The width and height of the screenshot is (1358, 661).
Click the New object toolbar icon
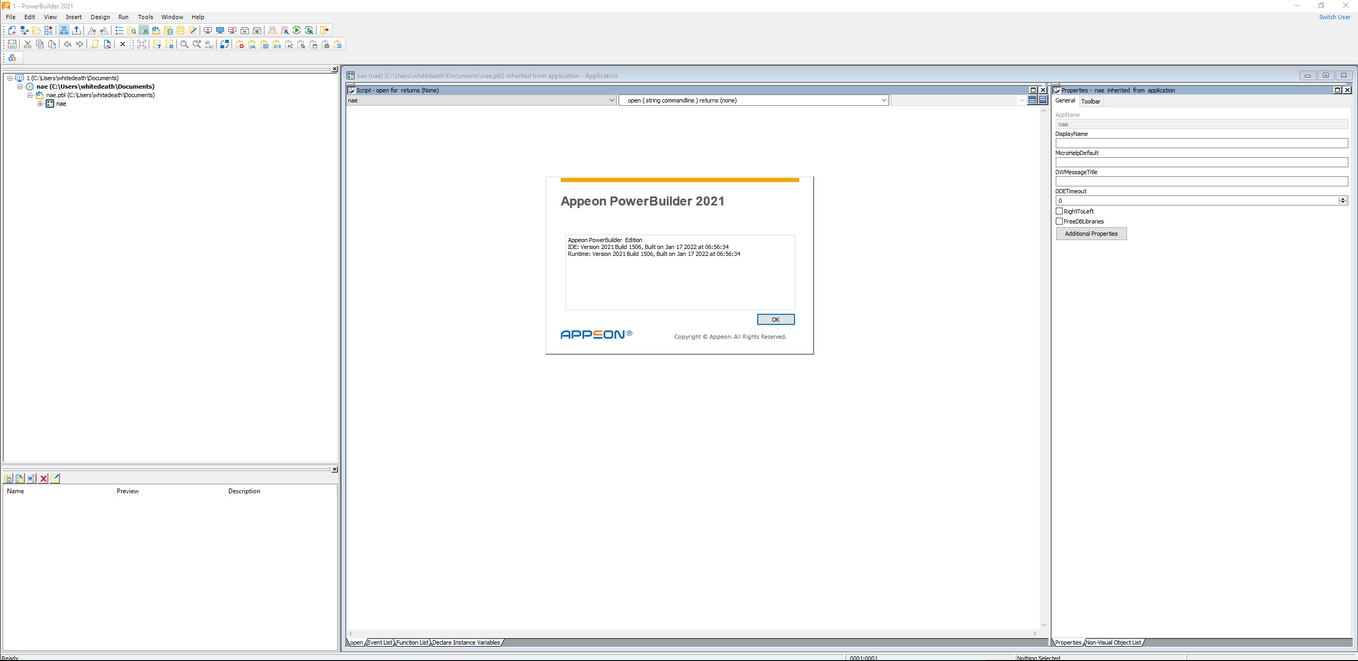[x=12, y=31]
